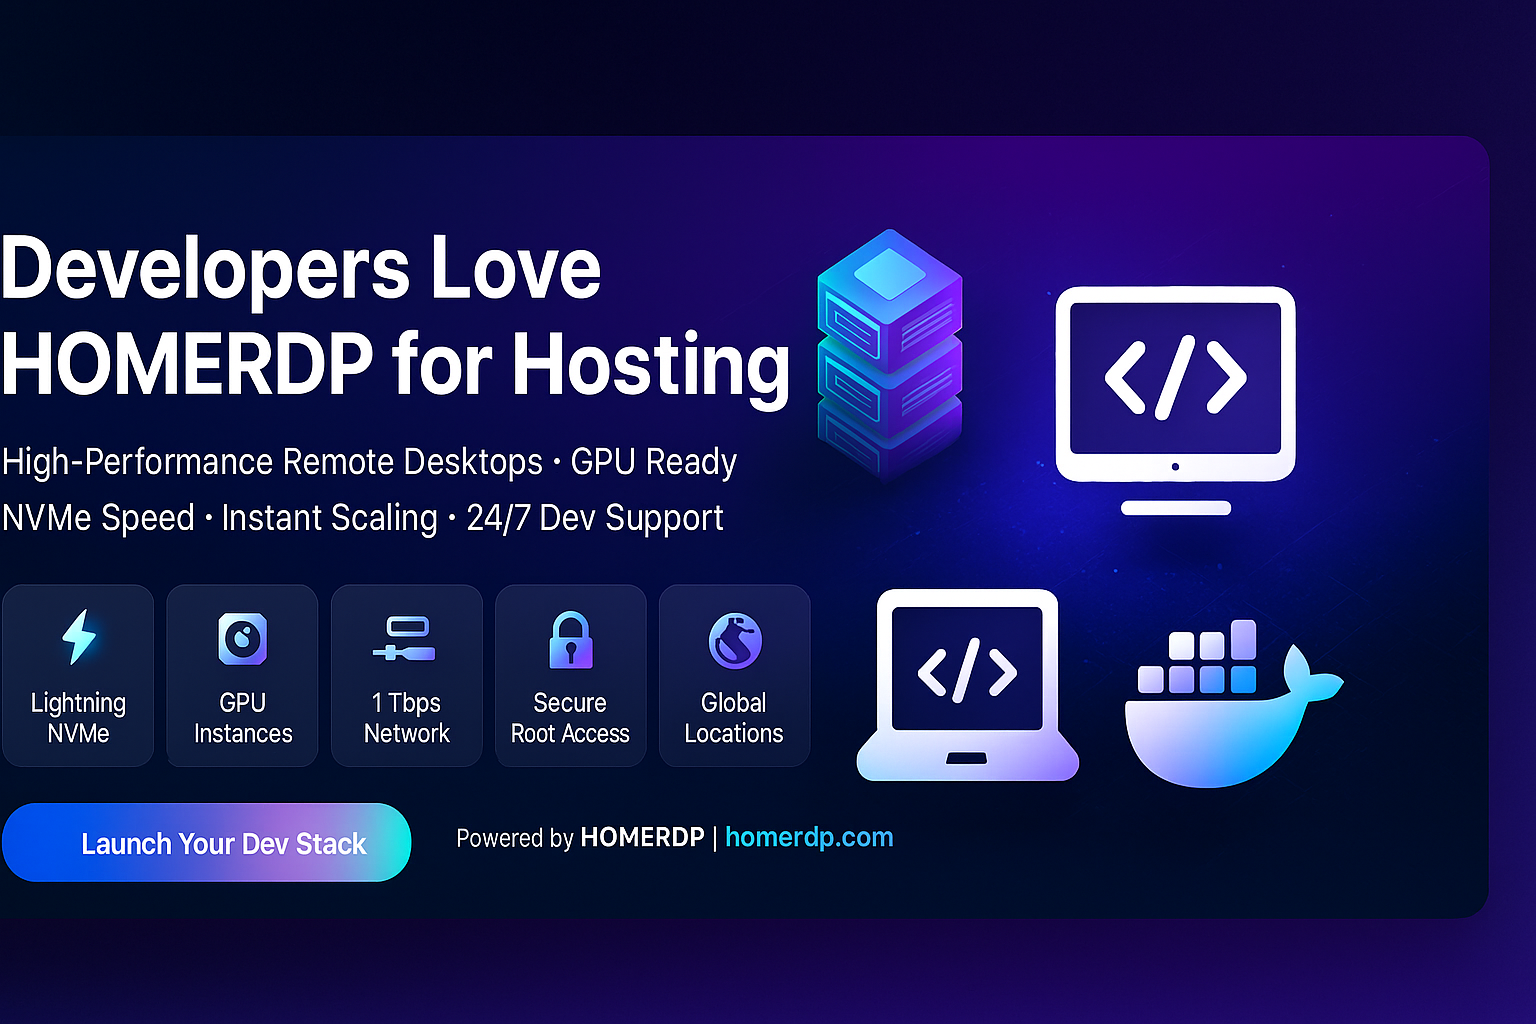
Task: Click the laptop with code brackets icon
Action: click(x=965, y=680)
